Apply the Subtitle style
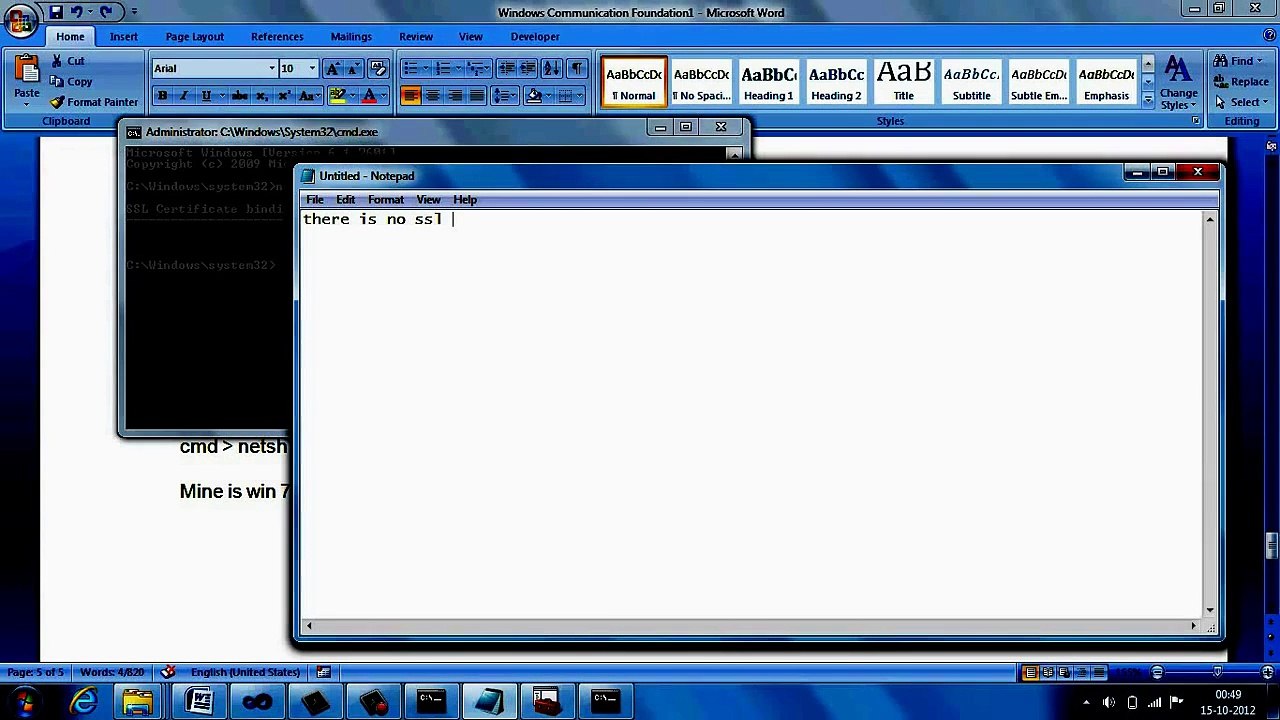1280x720 pixels. point(971,81)
